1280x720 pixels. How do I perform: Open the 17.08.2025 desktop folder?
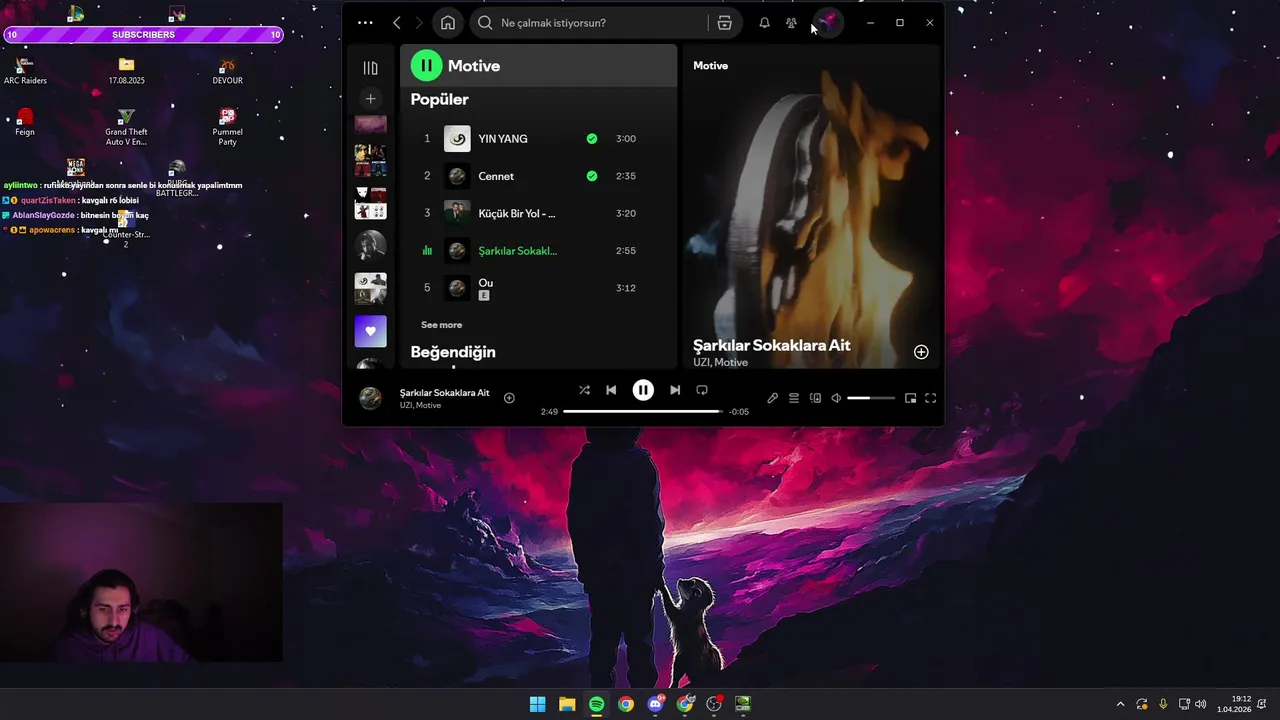pos(126,71)
